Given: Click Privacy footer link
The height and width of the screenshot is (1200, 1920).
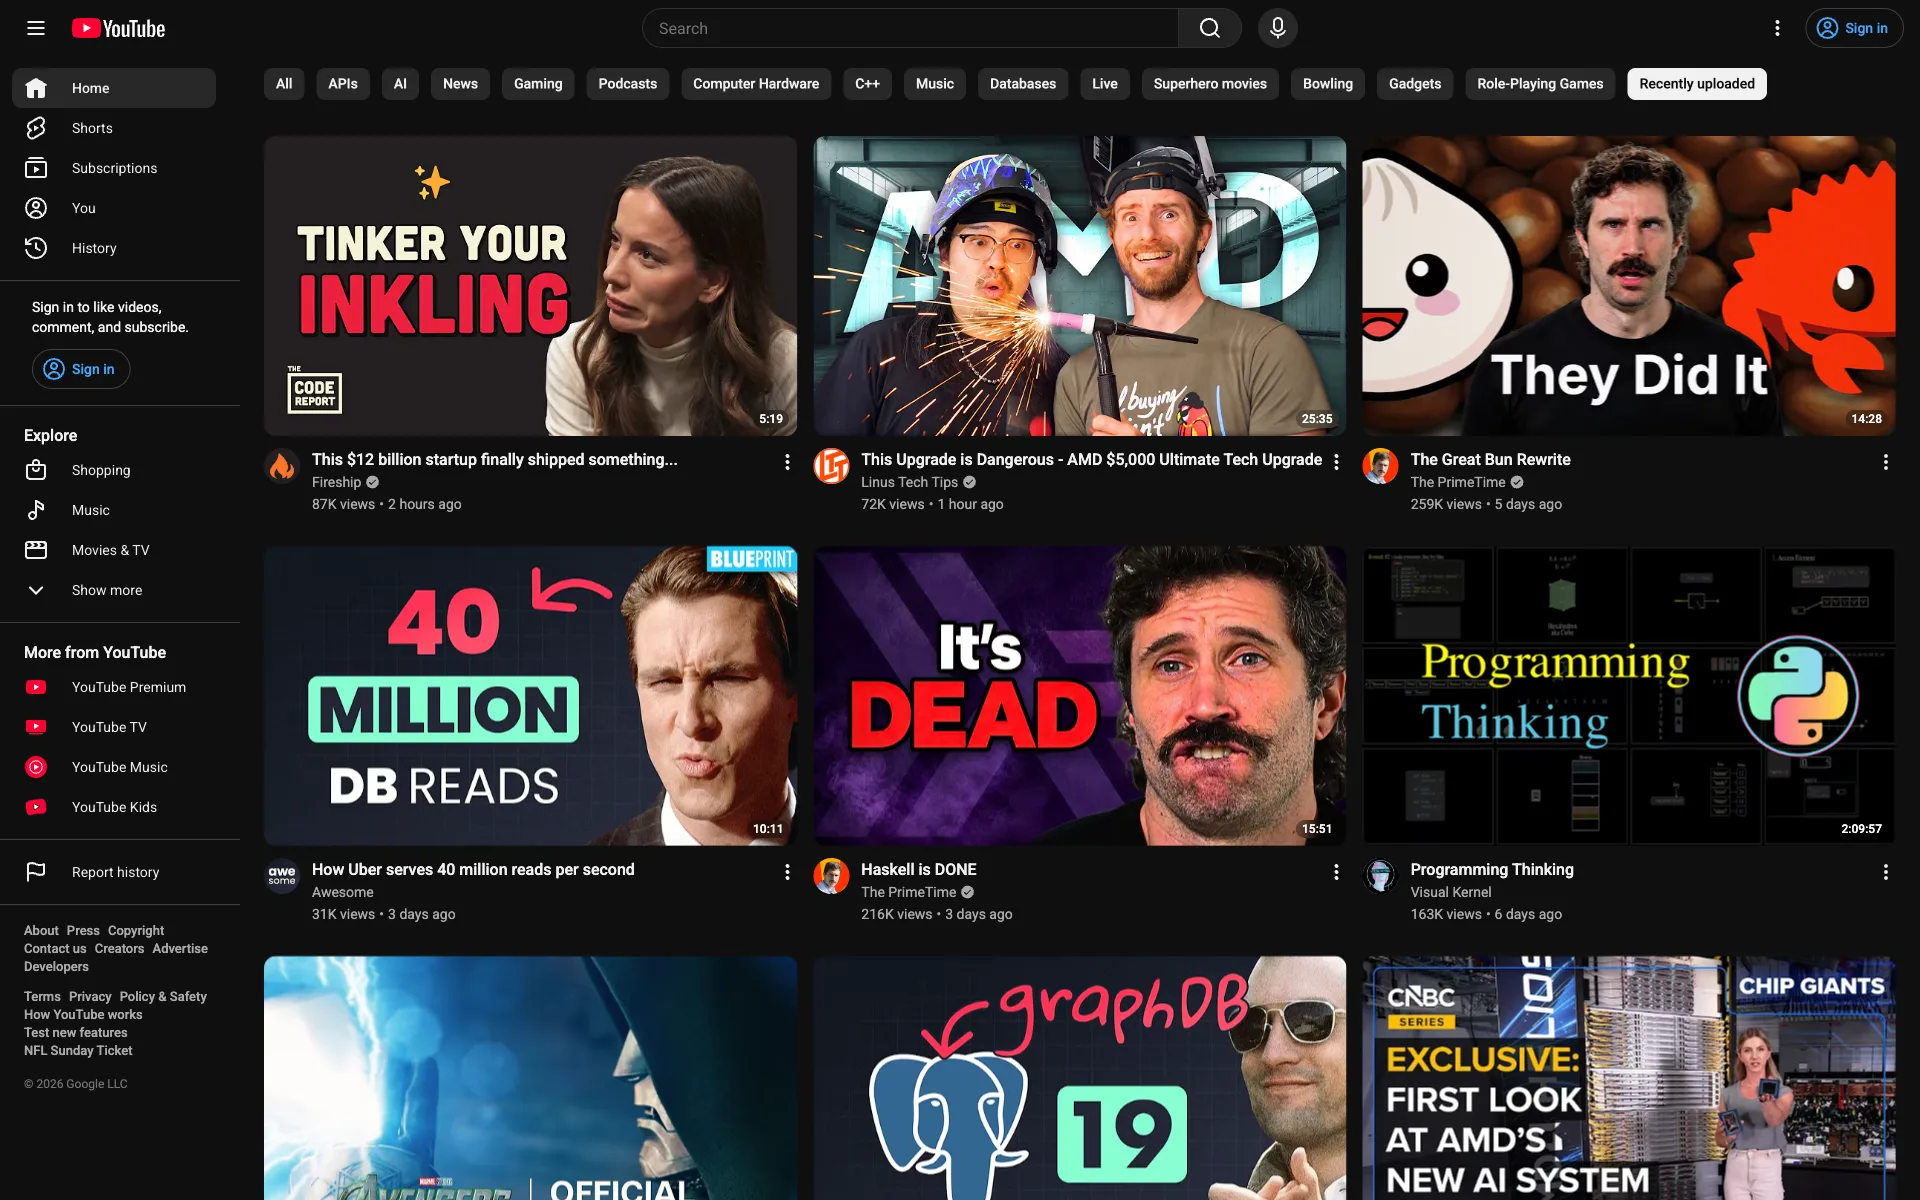Looking at the screenshot, I should pyautogui.click(x=90, y=996).
